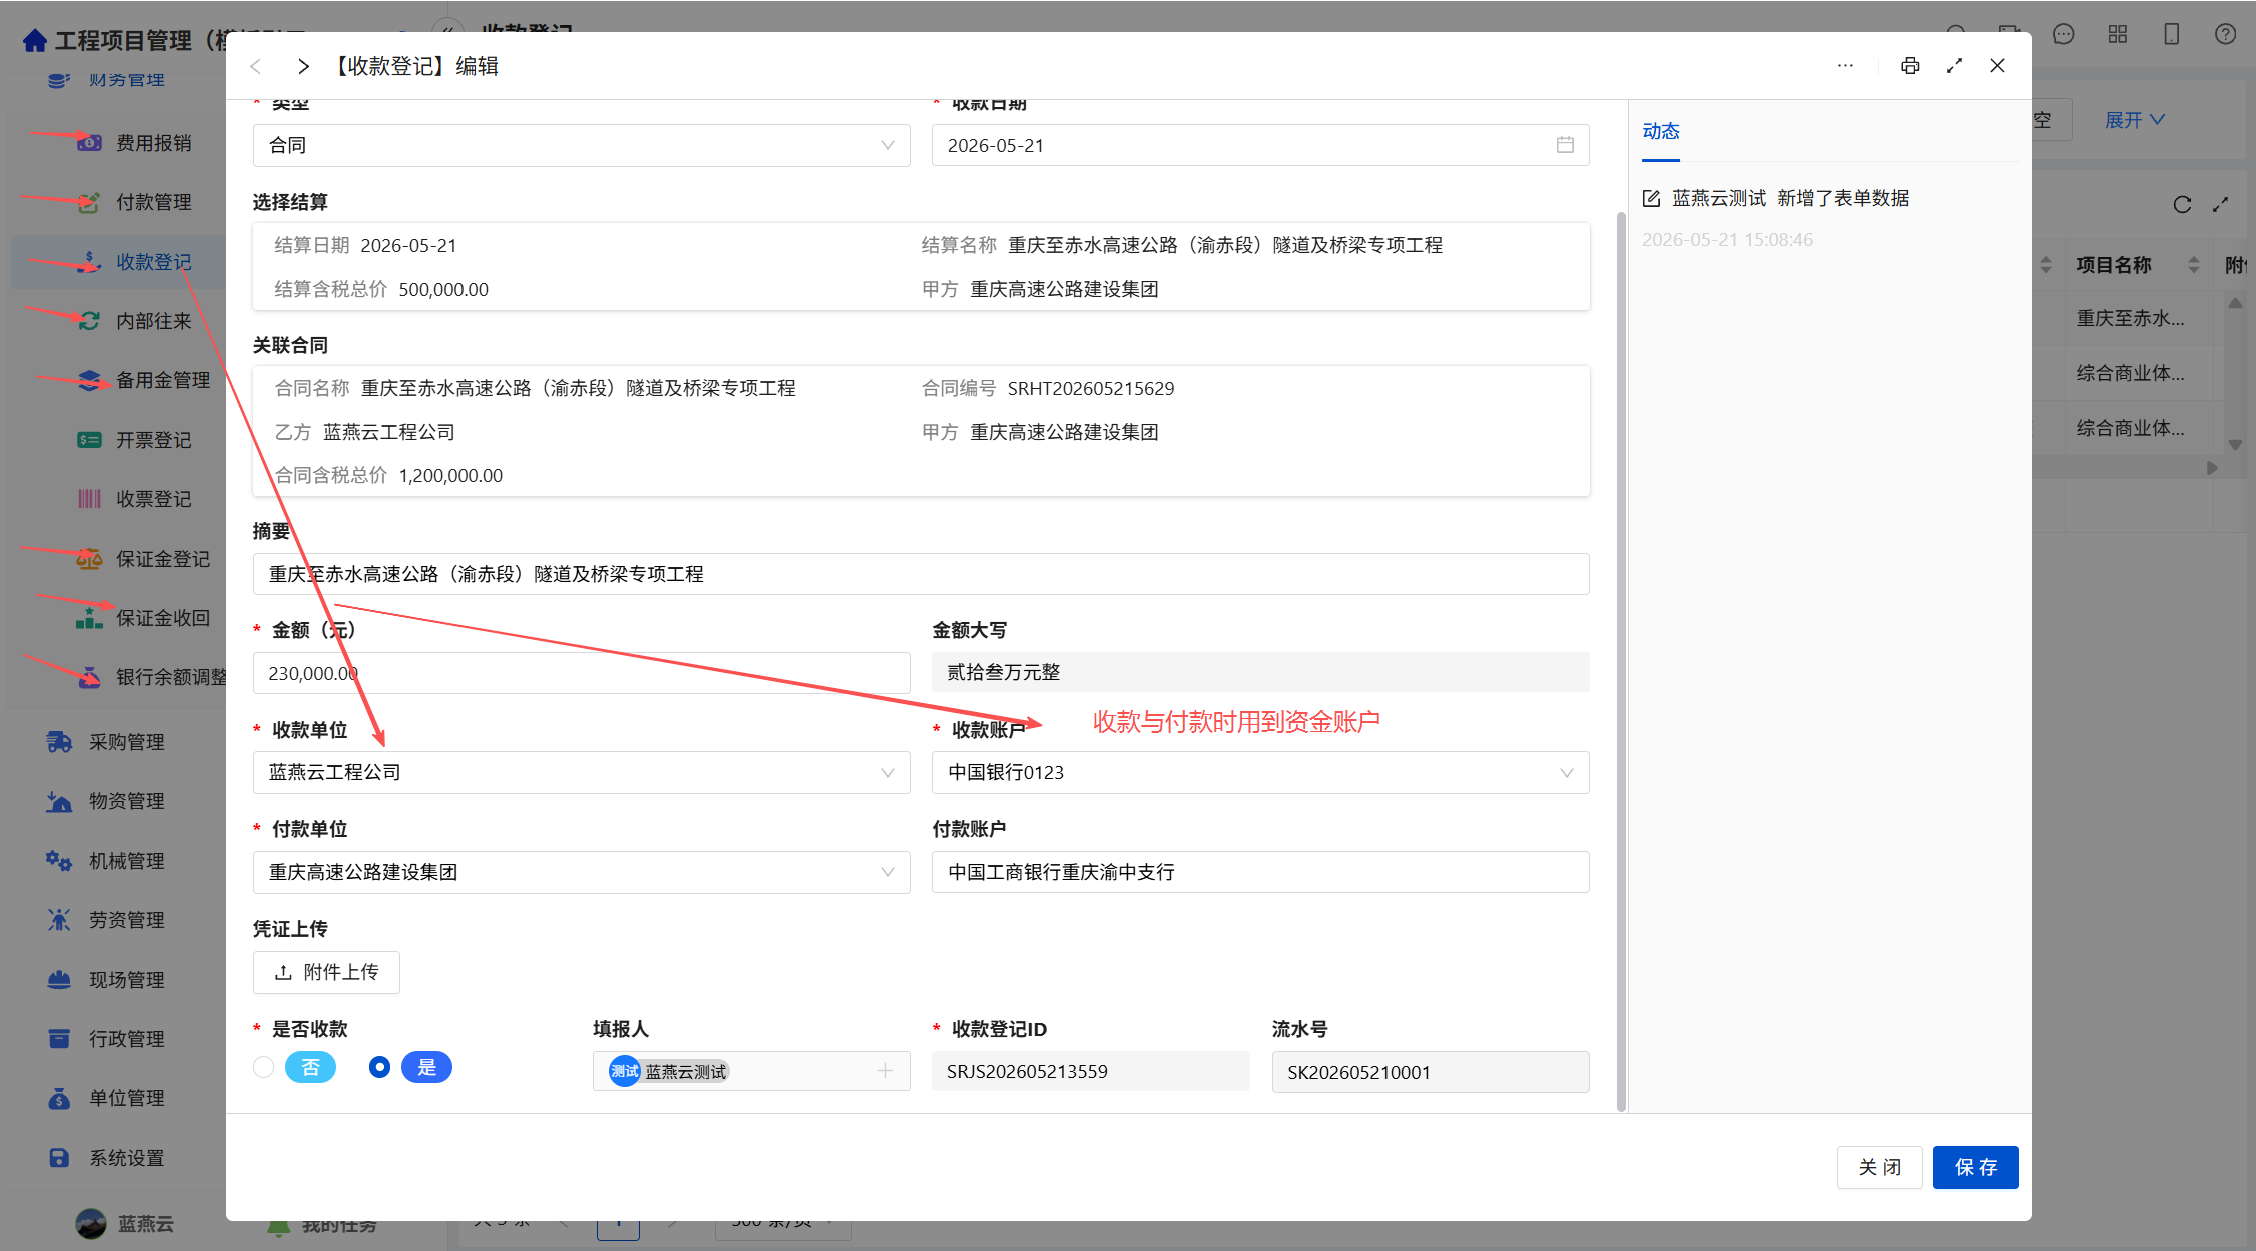Print the 收款登记 form via printer icon
This screenshot has height=1251, width=2256.
(1910, 66)
